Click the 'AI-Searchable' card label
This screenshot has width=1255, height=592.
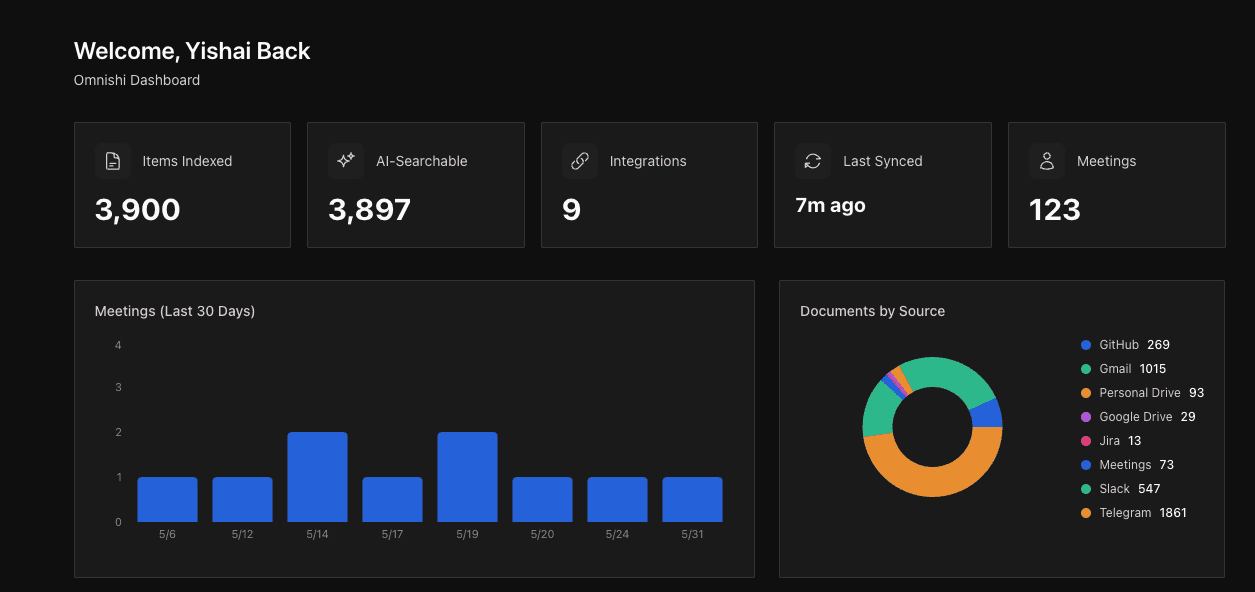tap(421, 161)
